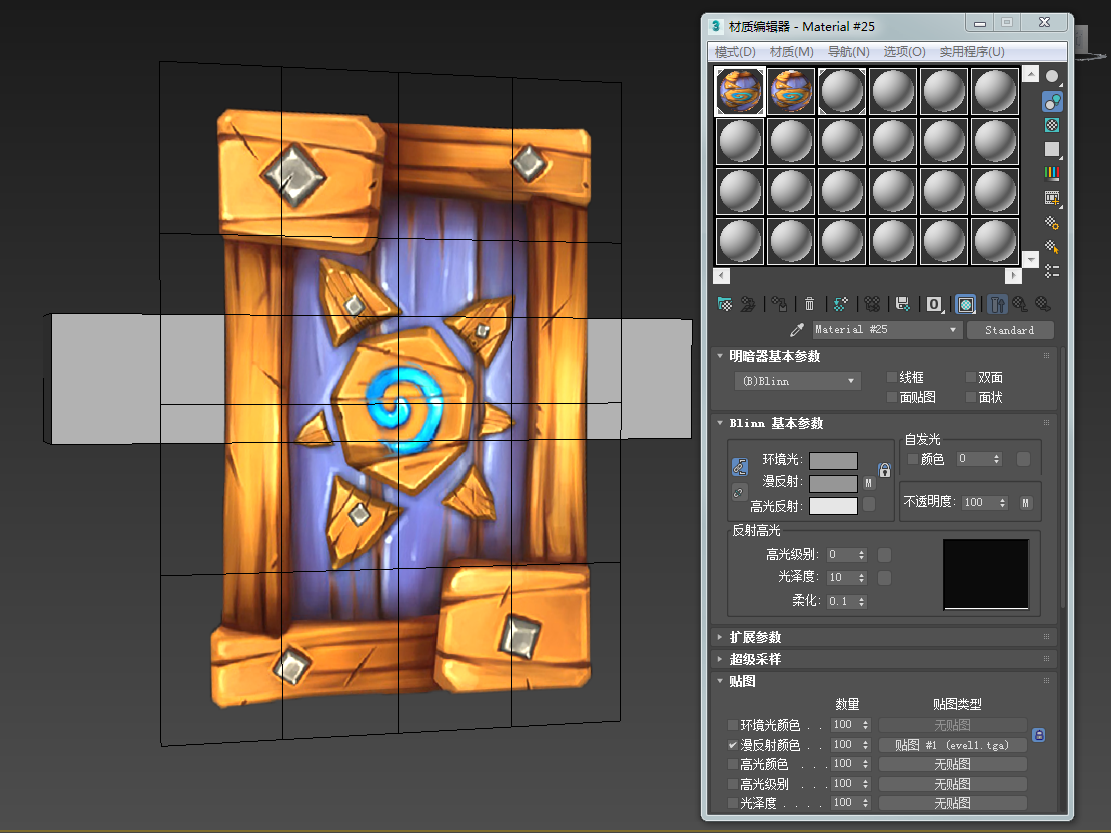
Task: Open the (B)Blinn shader dropdown
Action: pyautogui.click(x=798, y=381)
